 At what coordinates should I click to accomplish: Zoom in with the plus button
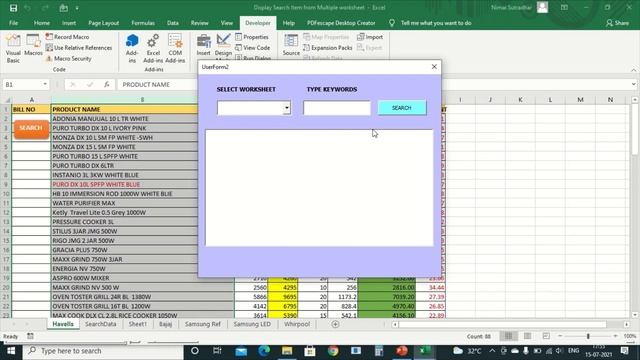(616, 336)
